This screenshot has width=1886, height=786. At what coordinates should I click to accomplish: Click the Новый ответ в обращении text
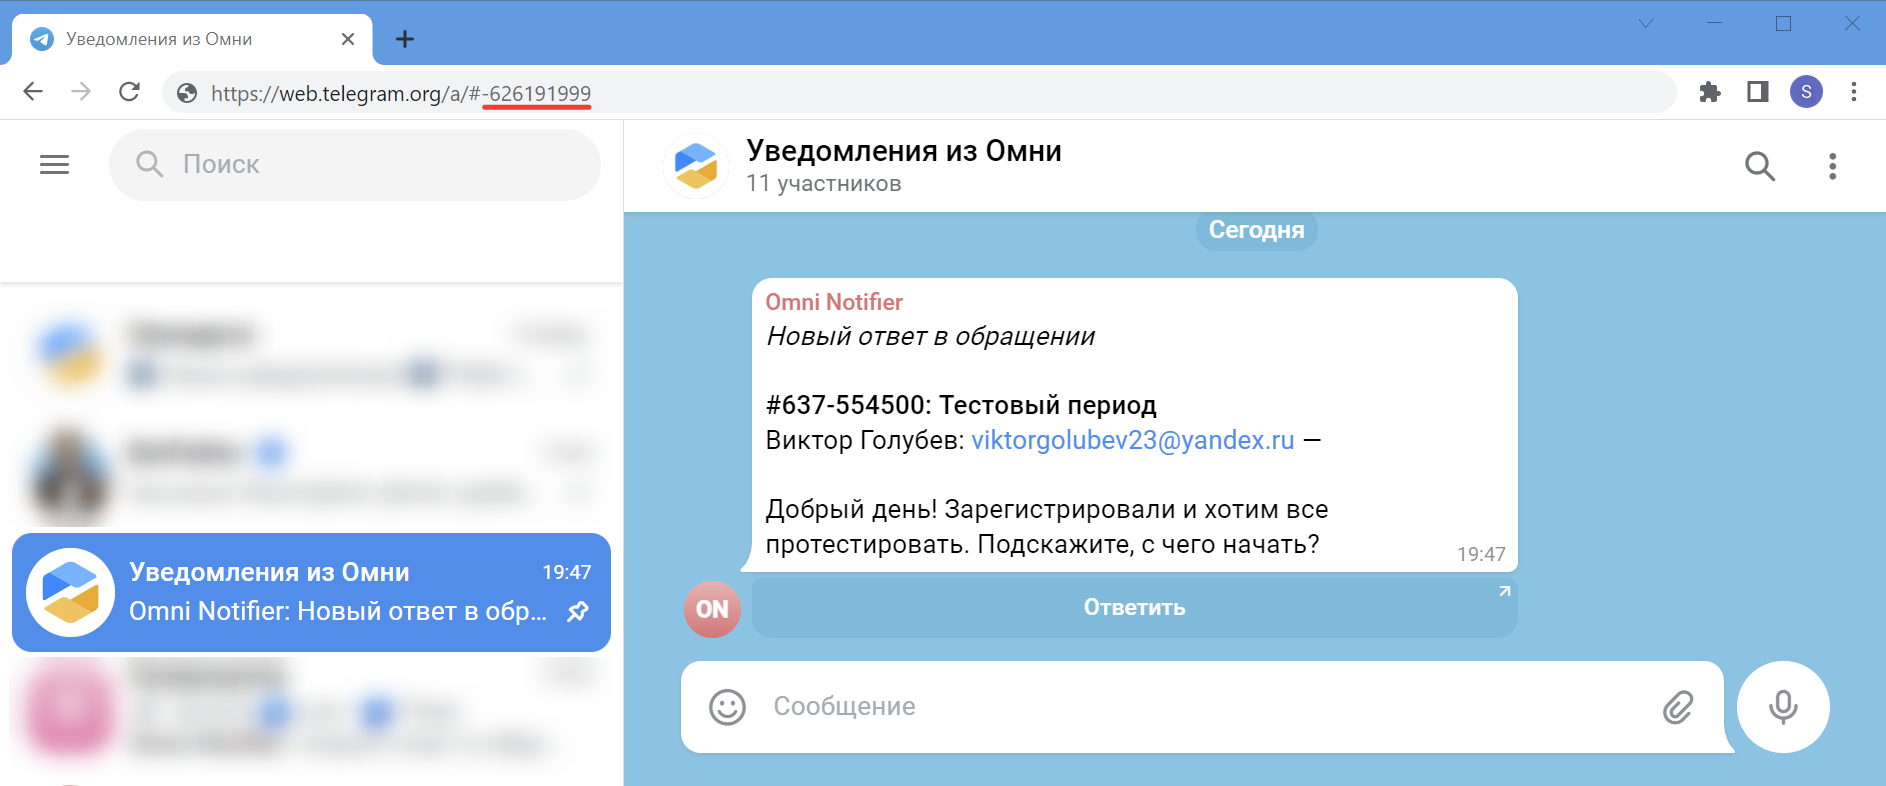(x=930, y=337)
